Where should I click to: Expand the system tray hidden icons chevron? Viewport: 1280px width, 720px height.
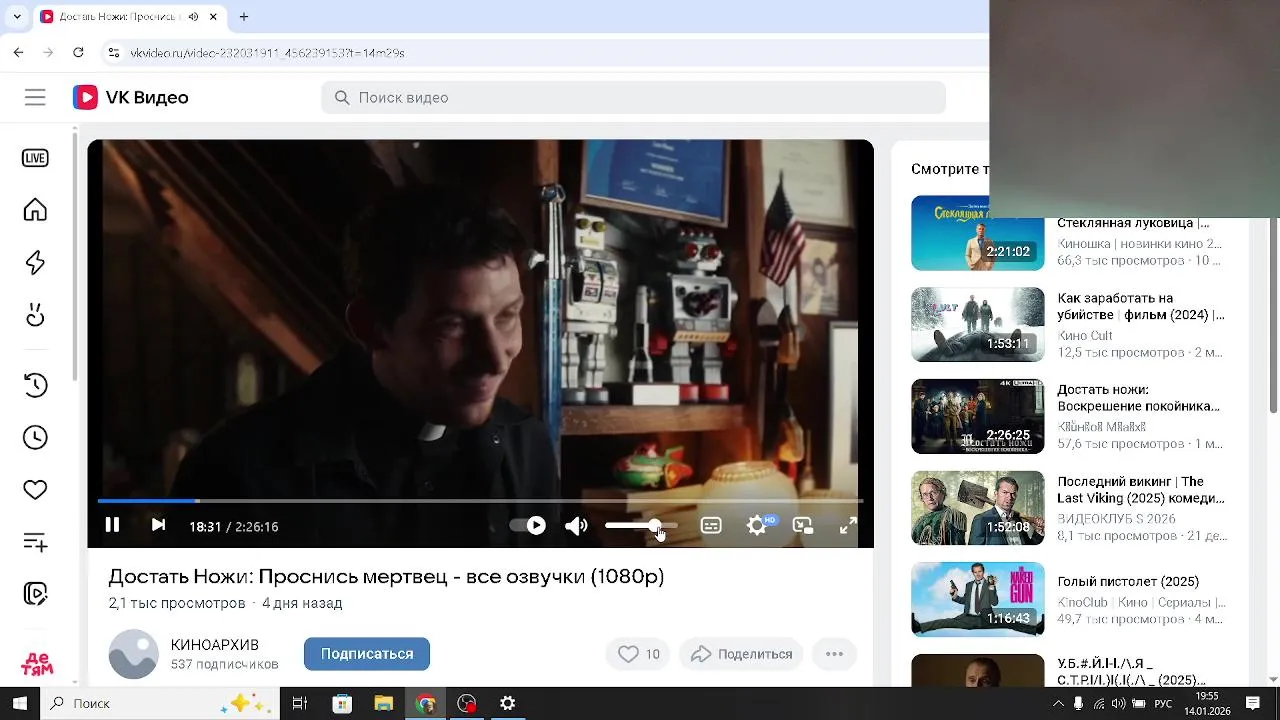click(1058, 704)
